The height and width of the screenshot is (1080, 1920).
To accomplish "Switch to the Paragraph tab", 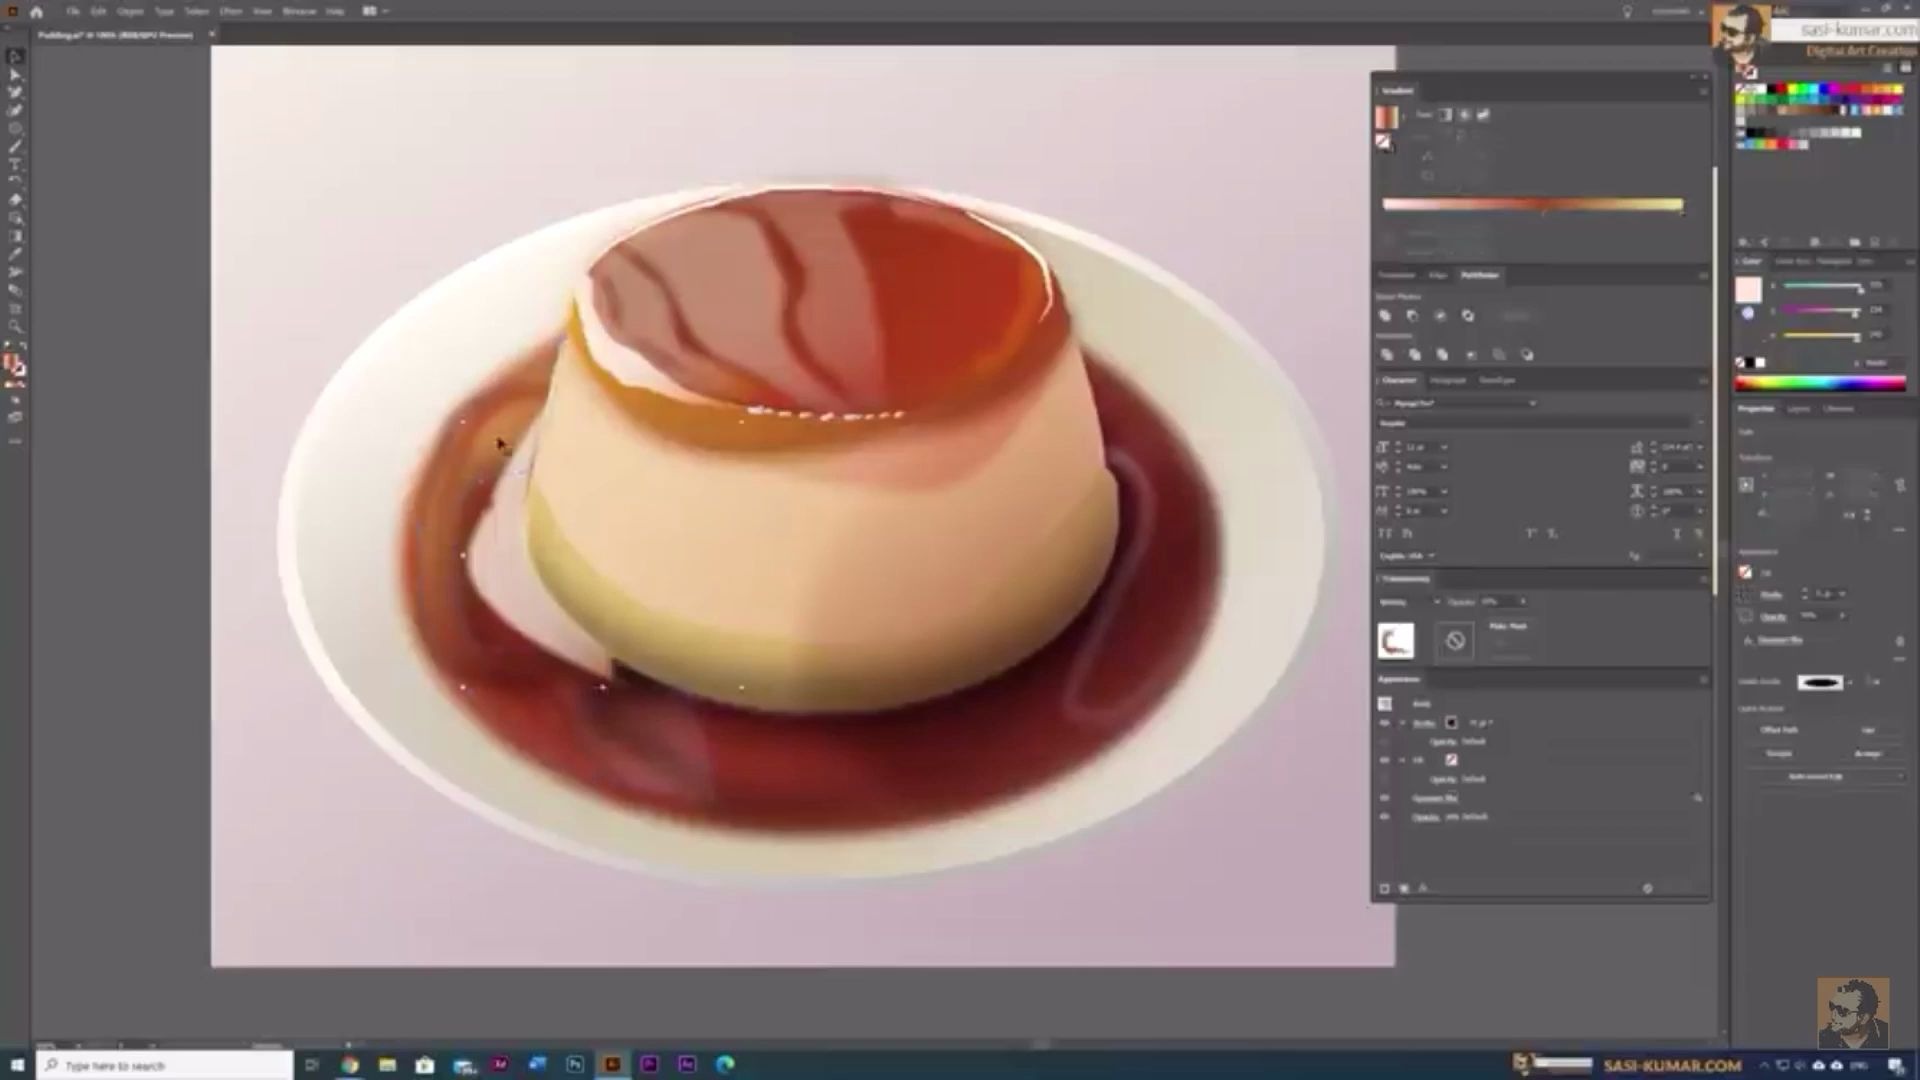I will pyautogui.click(x=1447, y=381).
